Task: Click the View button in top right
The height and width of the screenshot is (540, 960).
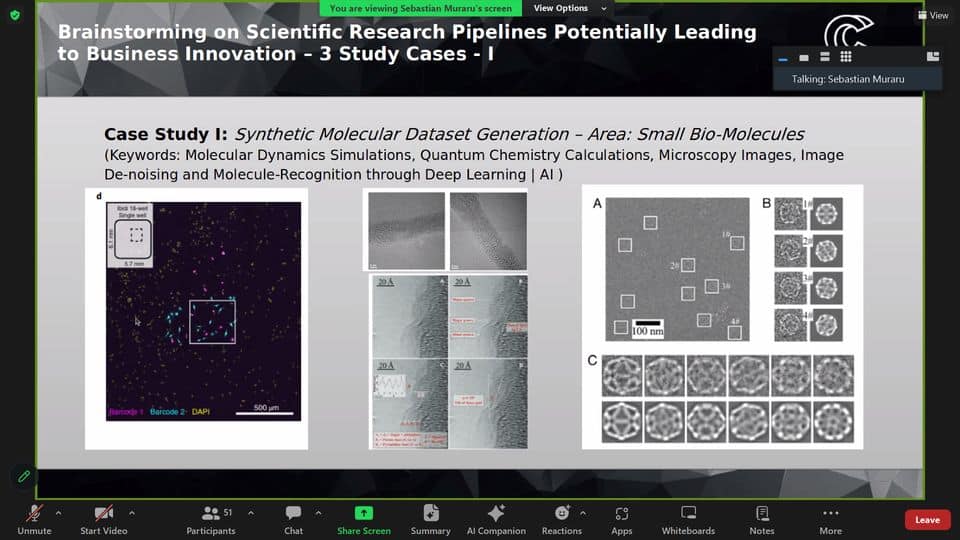Action: (x=933, y=15)
